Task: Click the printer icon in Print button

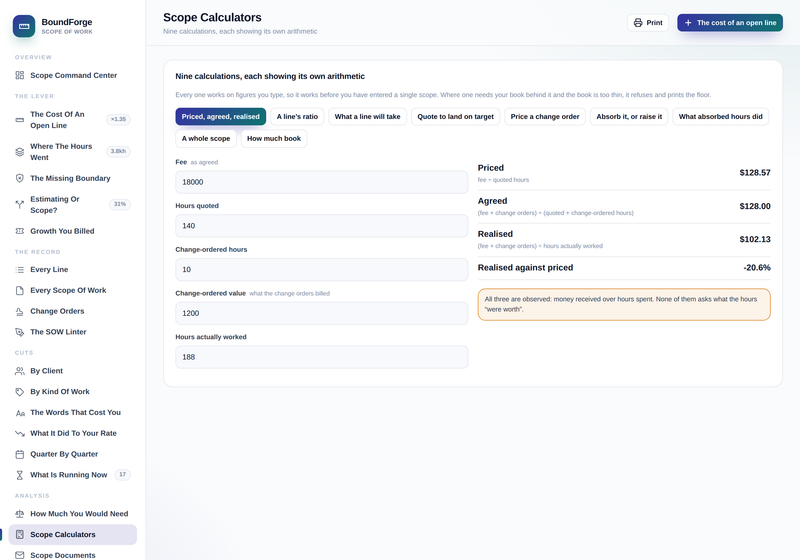Action: pos(638,22)
